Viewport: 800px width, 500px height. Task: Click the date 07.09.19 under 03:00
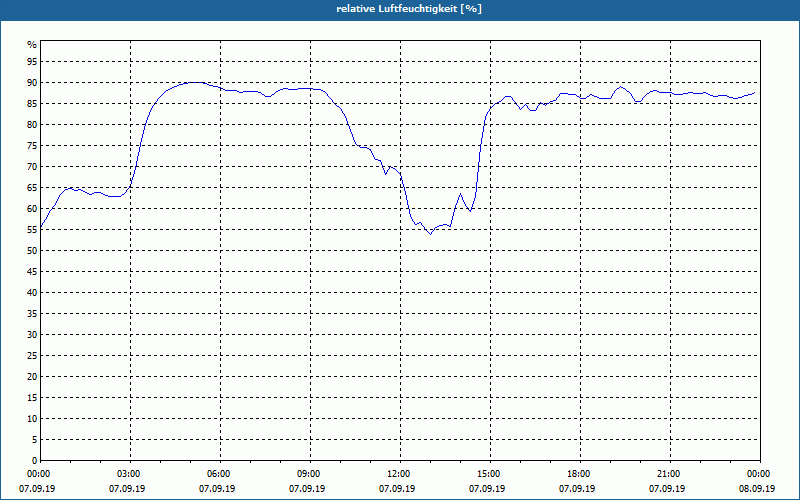pyautogui.click(x=127, y=489)
